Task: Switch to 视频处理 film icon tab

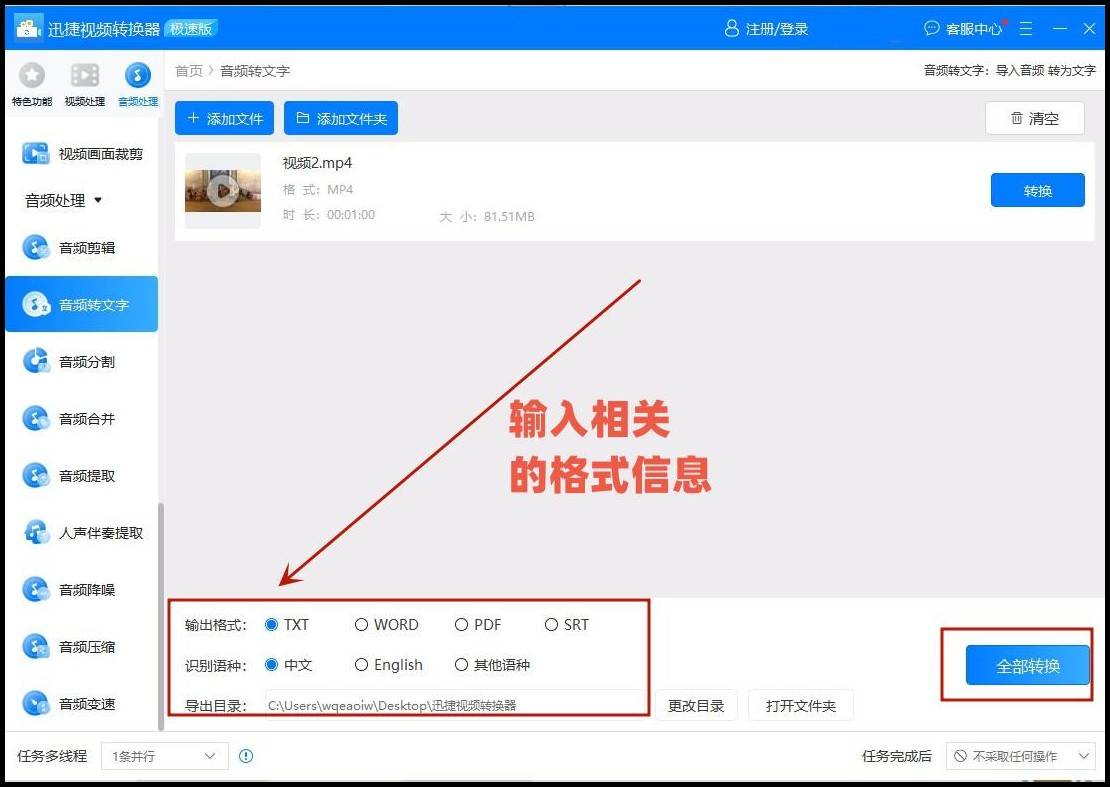Action: point(85,84)
